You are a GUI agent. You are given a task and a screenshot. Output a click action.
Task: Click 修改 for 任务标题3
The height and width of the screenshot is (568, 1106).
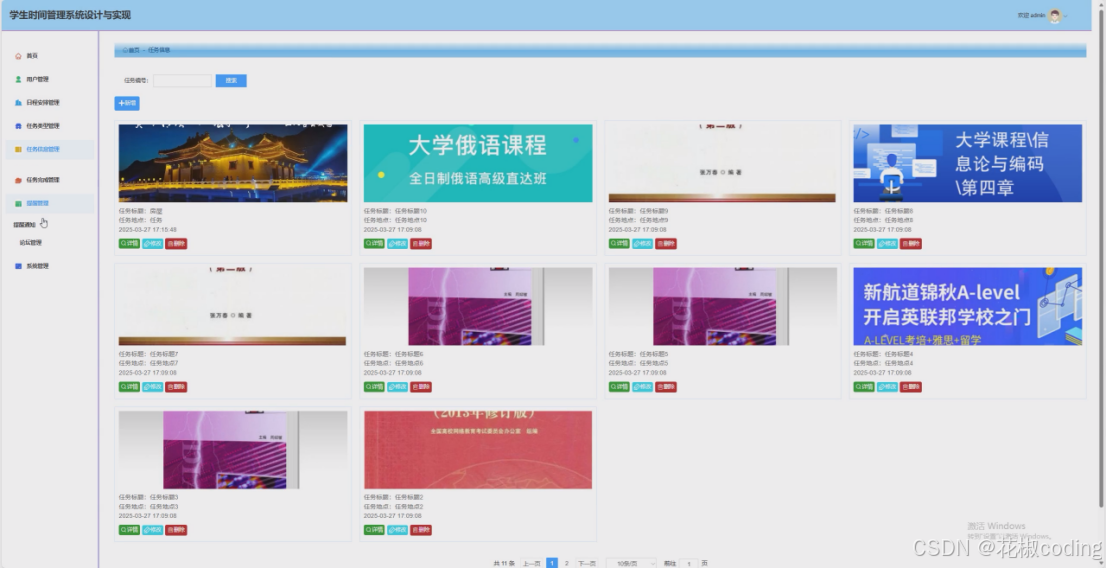(152, 530)
